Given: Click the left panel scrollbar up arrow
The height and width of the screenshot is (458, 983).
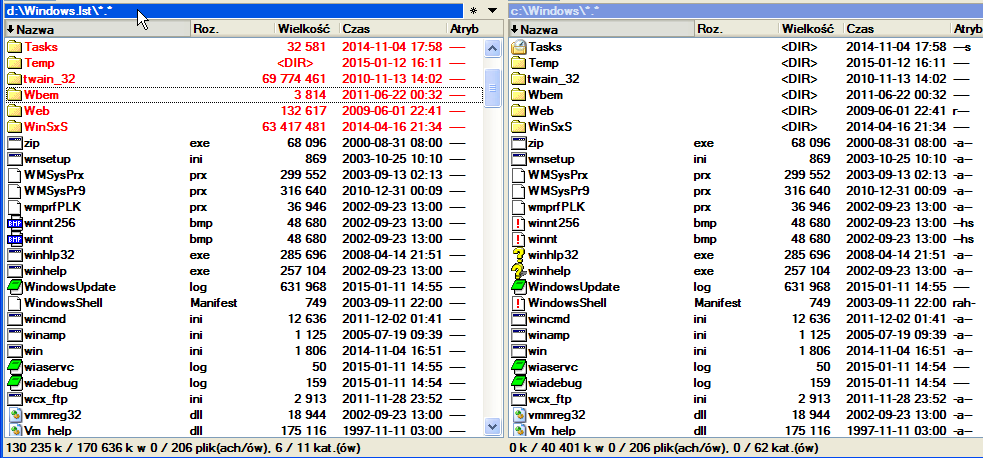Looking at the screenshot, I should [x=493, y=48].
